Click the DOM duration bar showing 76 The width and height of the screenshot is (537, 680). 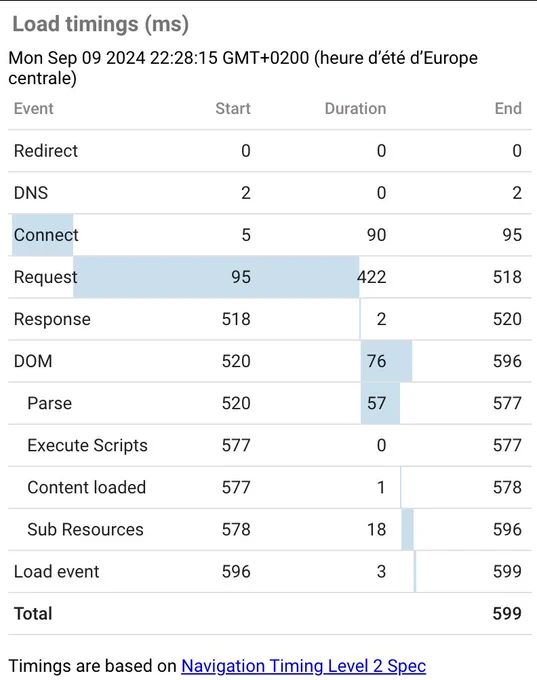pyautogui.click(x=386, y=361)
